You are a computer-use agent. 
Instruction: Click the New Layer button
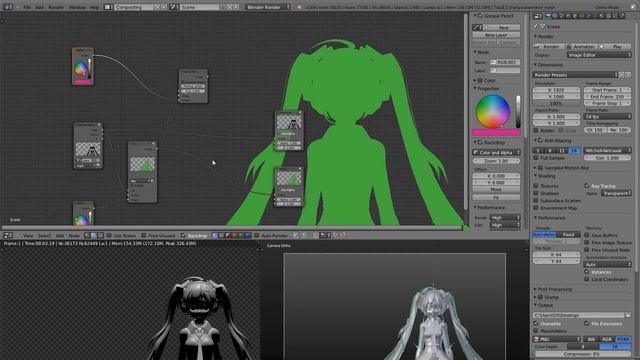[x=496, y=35]
